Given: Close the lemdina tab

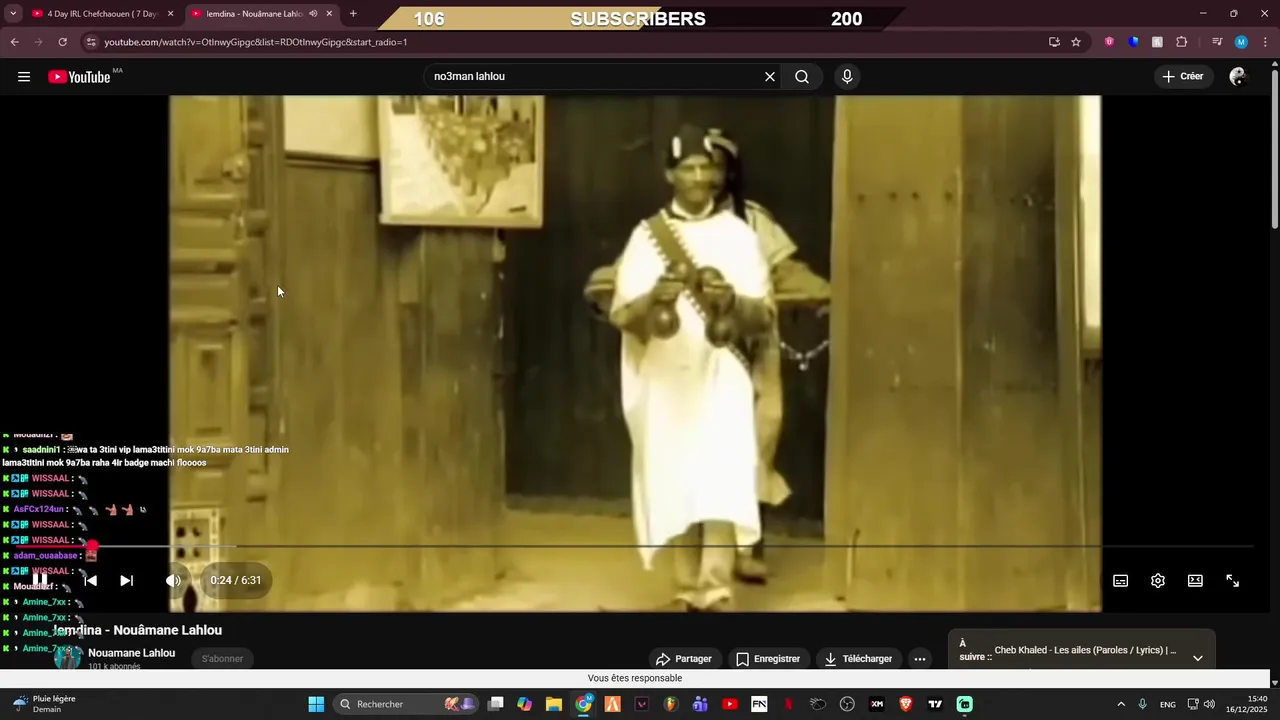Looking at the screenshot, I should point(329,14).
